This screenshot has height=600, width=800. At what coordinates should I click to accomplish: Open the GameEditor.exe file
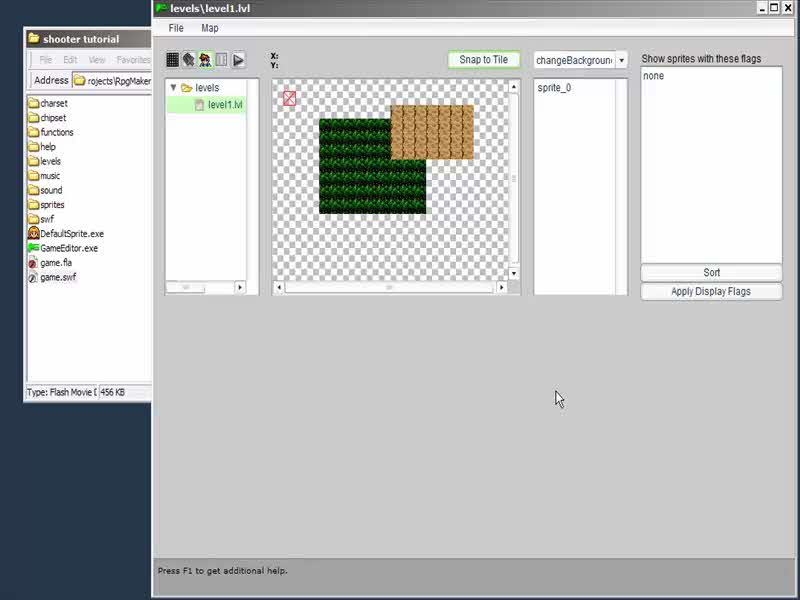coord(68,248)
